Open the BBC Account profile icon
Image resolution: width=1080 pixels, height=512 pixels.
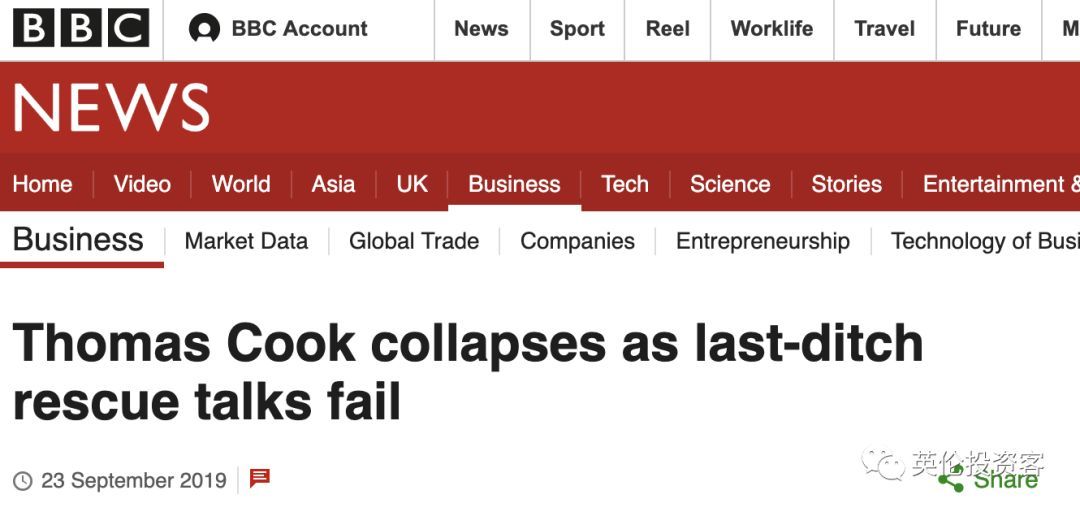204,29
